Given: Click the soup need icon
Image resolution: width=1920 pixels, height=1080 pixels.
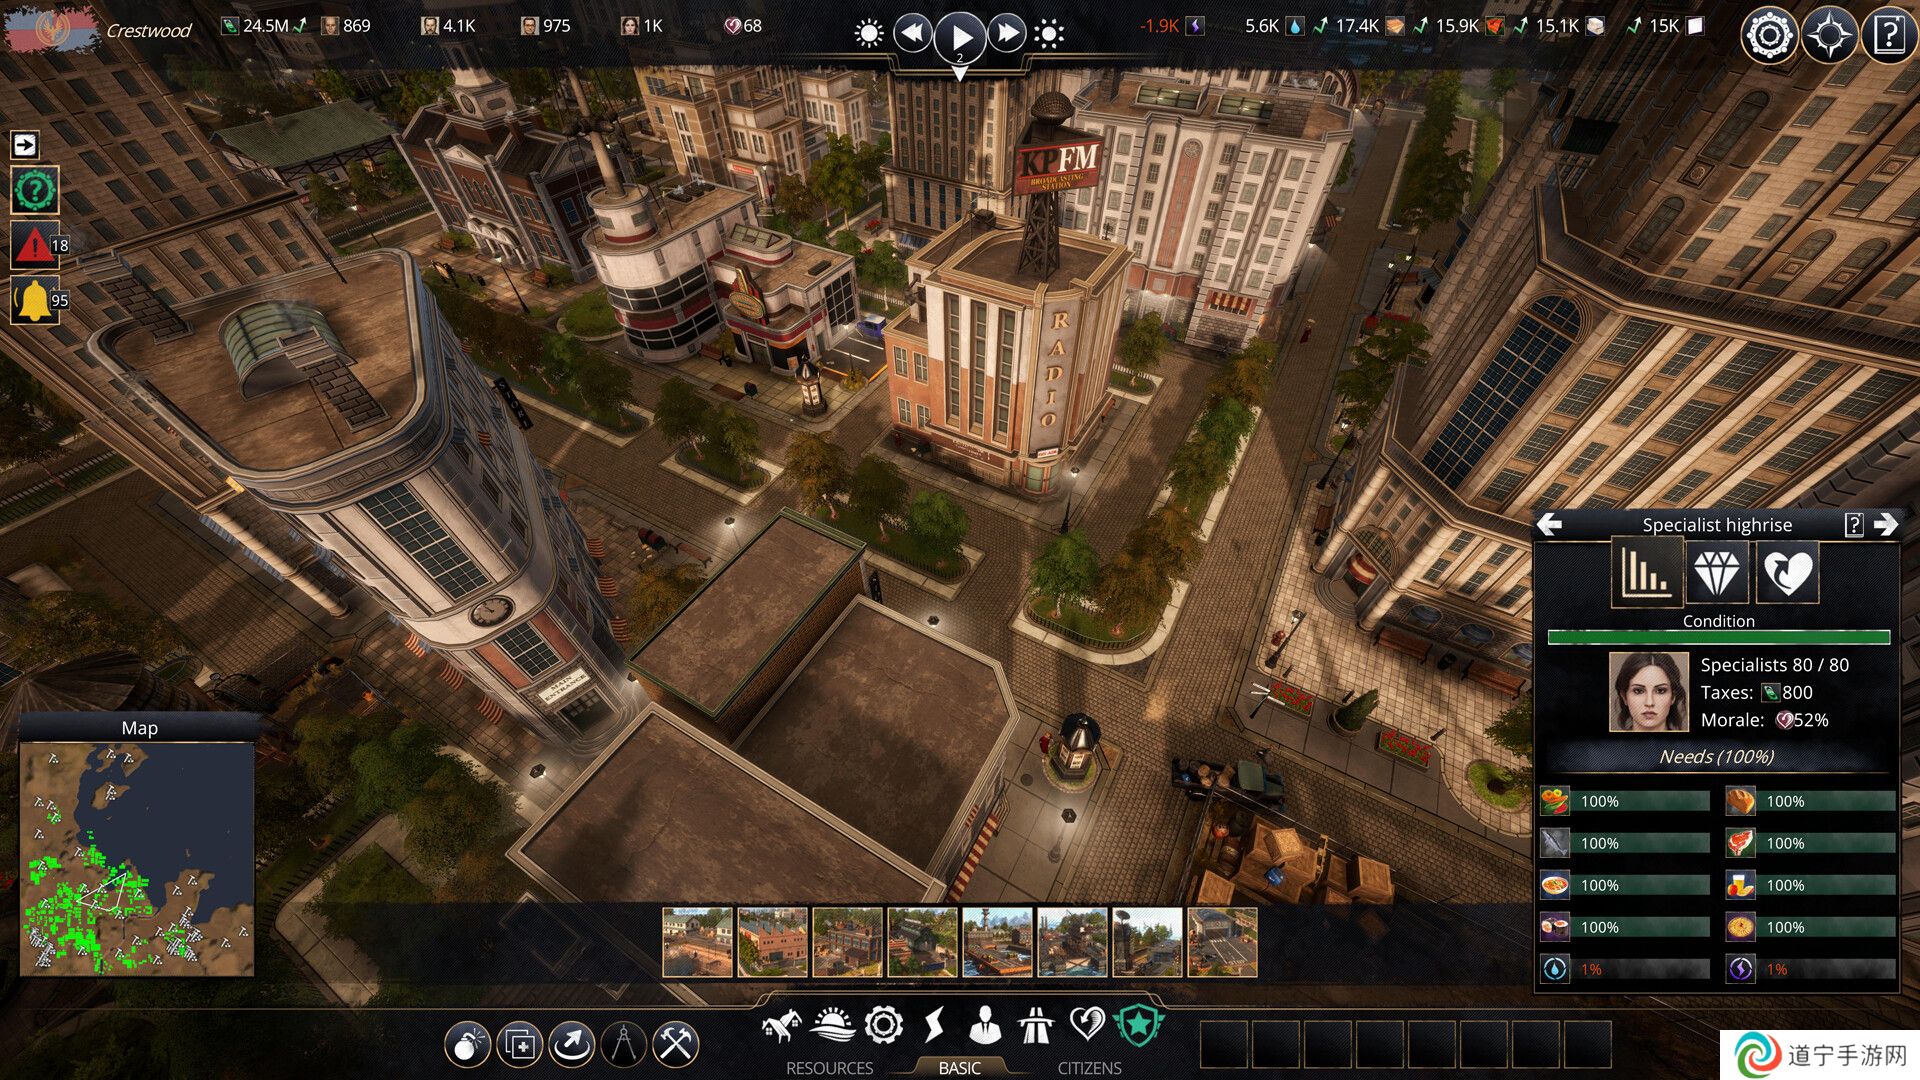Looking at the screenshot, I should [x=1555, y=885].
